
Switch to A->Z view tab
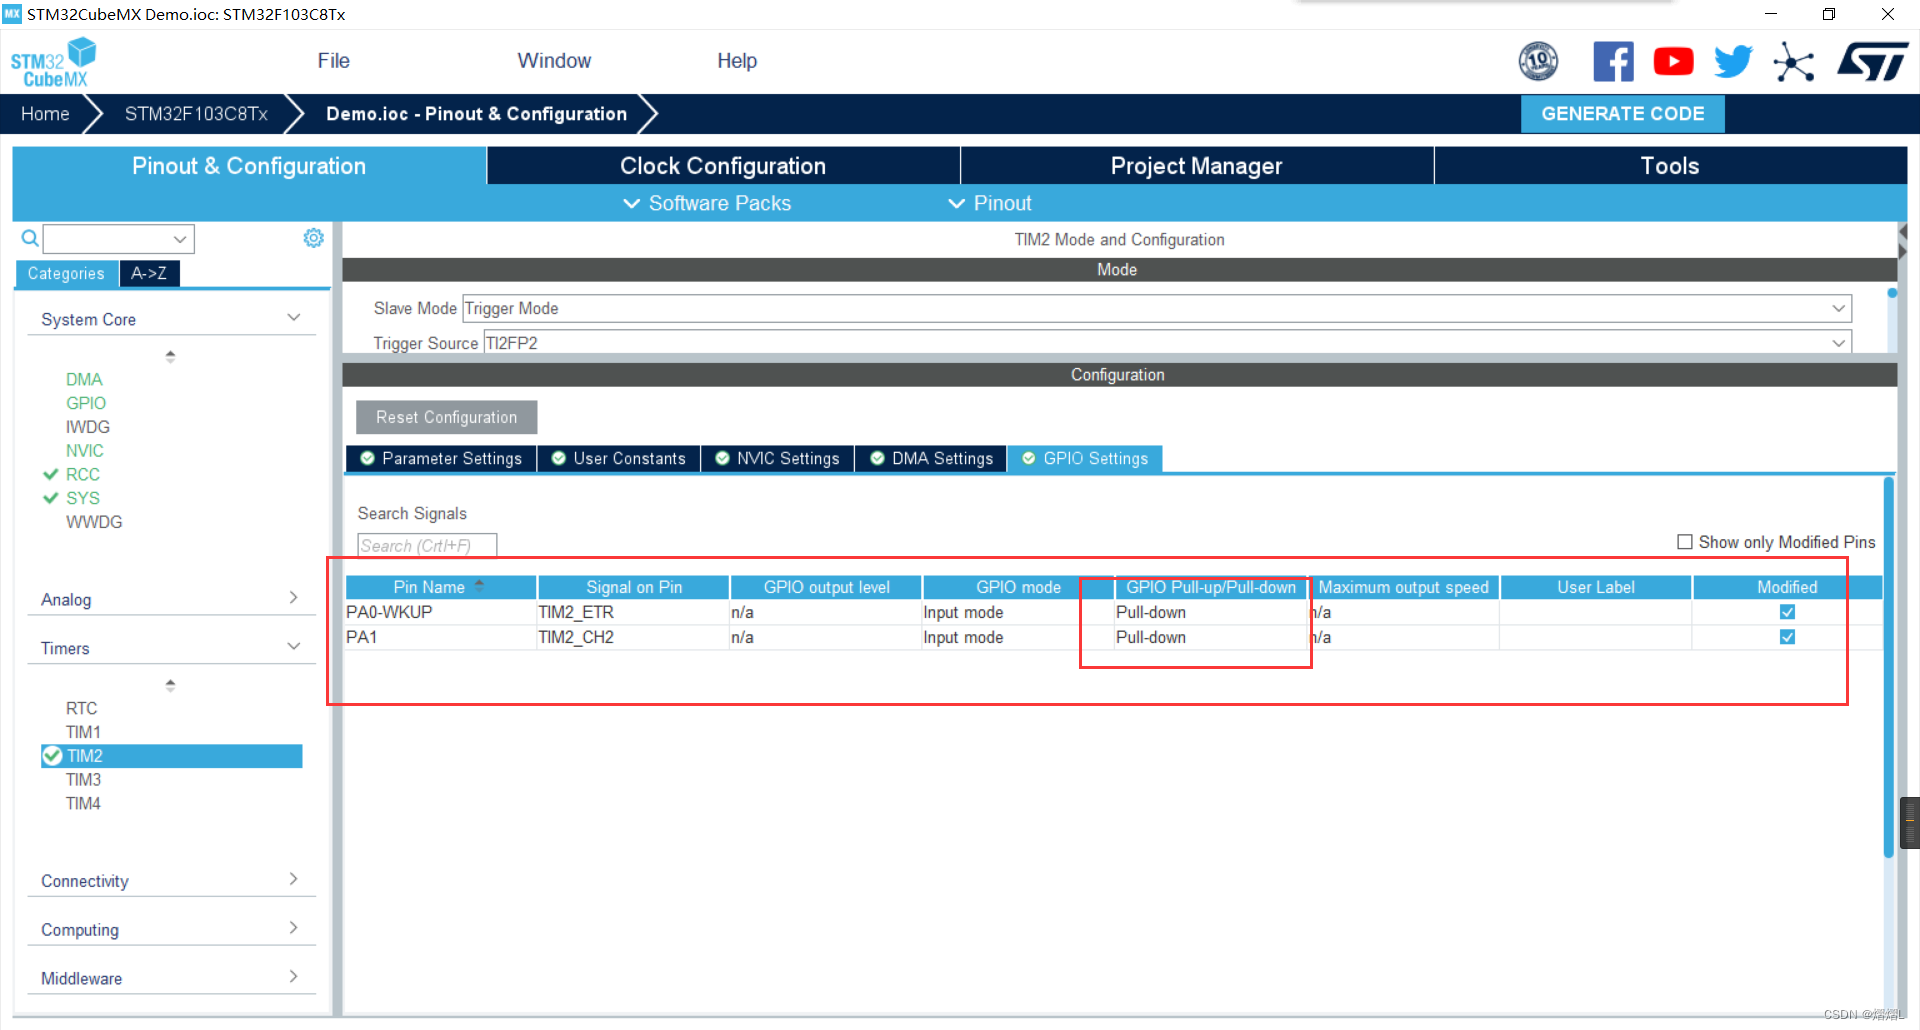coord(149,273)
